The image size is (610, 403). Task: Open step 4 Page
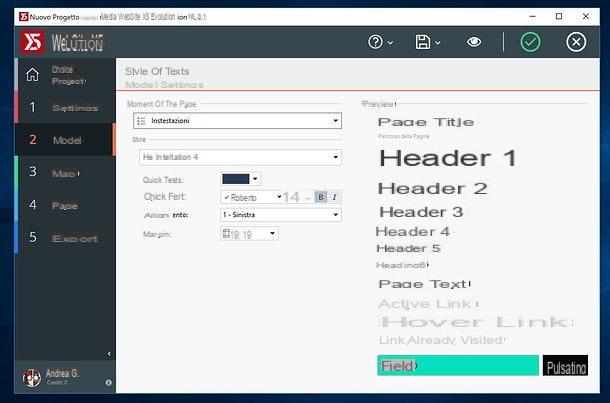[65, 205]
